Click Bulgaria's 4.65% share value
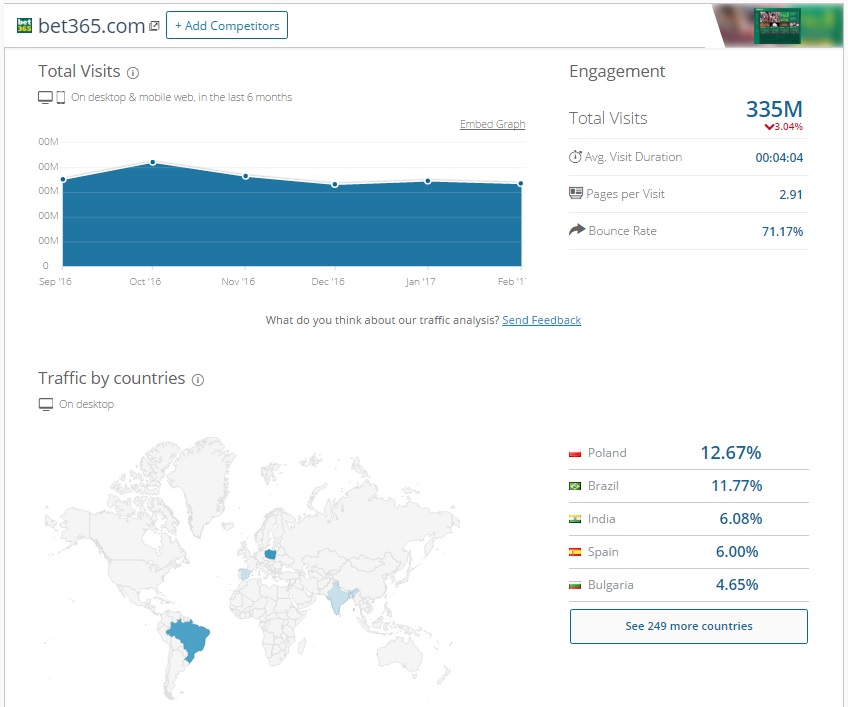Screen dimensions: 848x707 click(737, 585)
